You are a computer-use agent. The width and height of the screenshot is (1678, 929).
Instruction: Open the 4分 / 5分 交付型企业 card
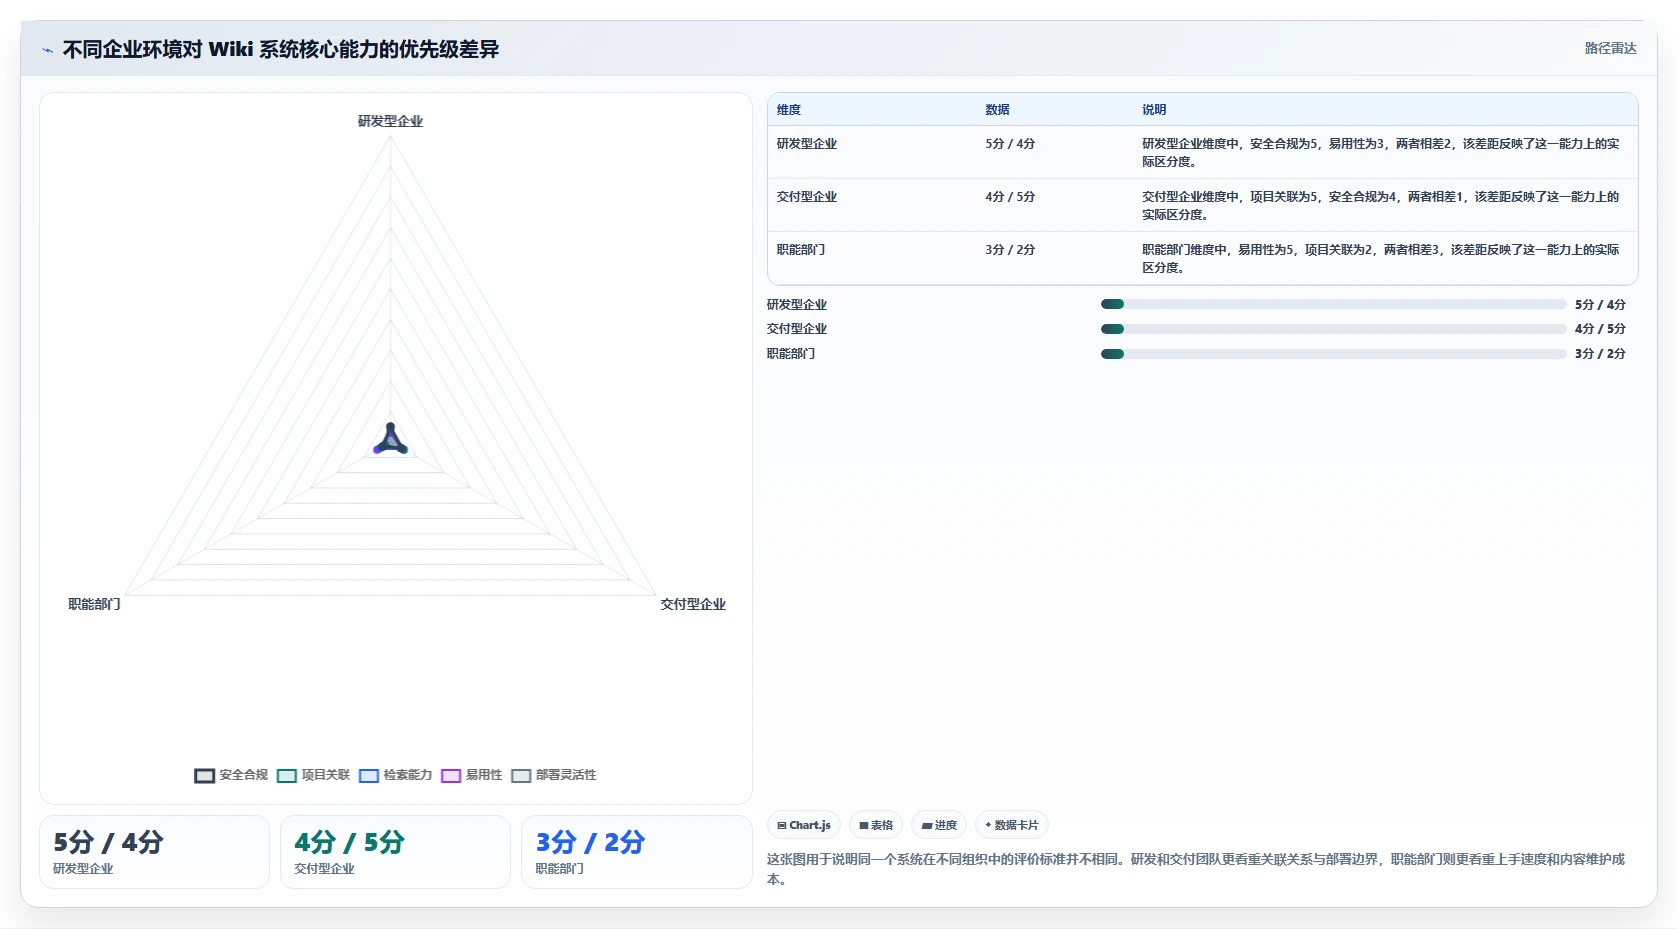click(x=395, y=852)
